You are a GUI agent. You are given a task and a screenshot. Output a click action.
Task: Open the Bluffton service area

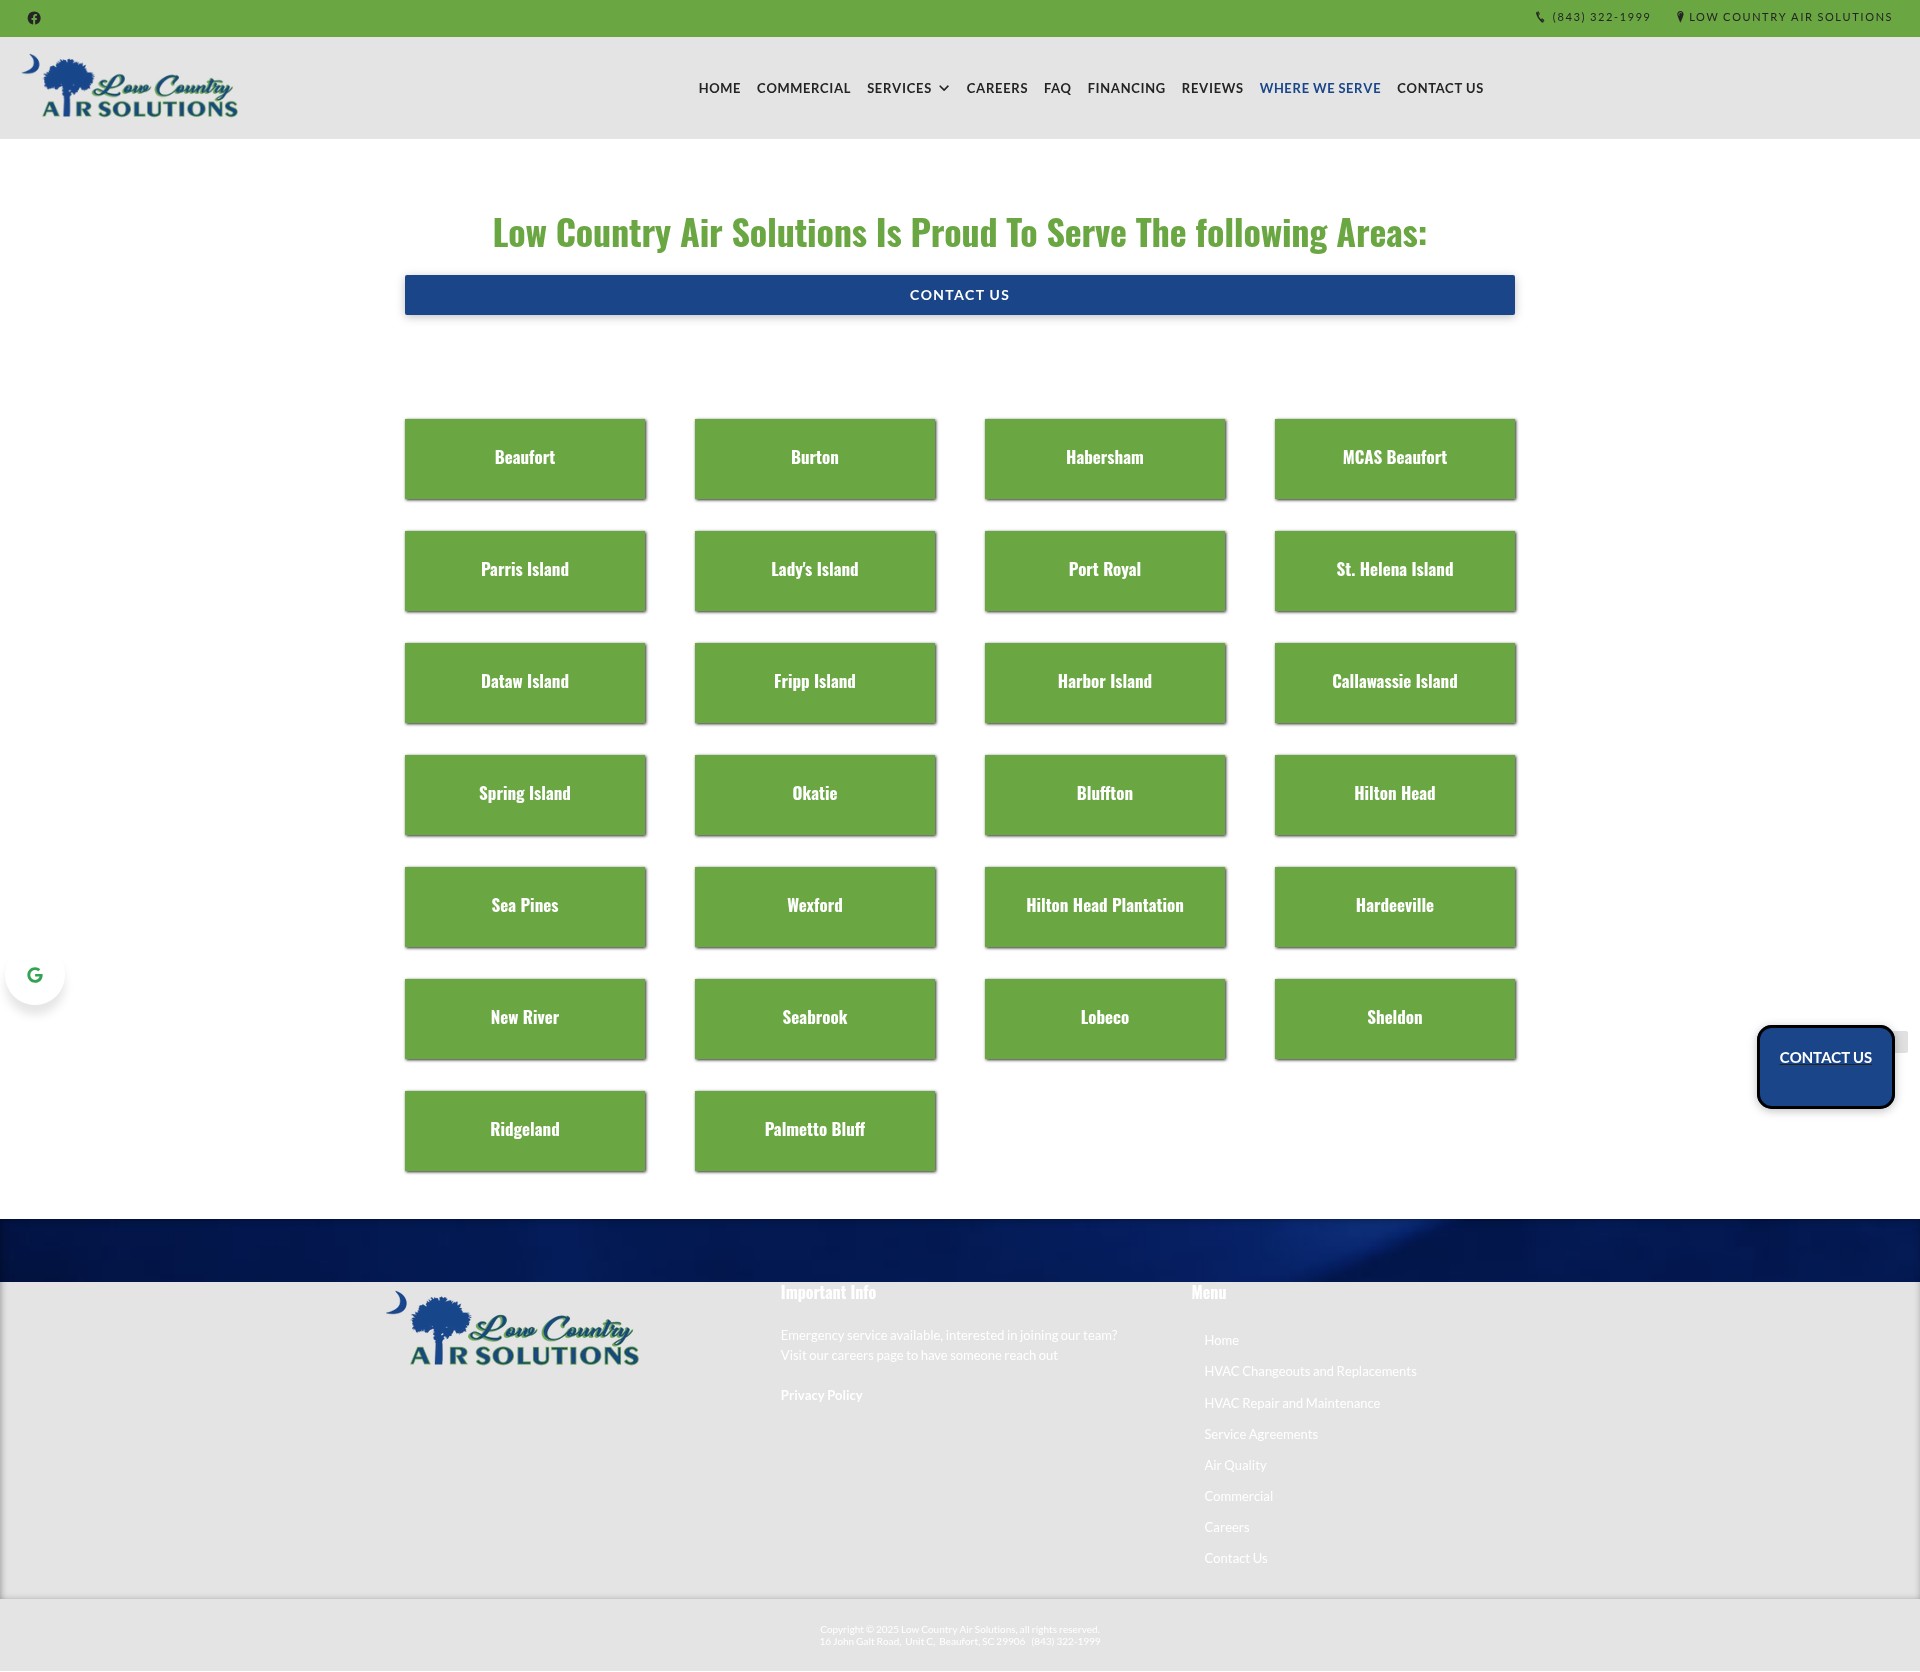(1105, 795)
